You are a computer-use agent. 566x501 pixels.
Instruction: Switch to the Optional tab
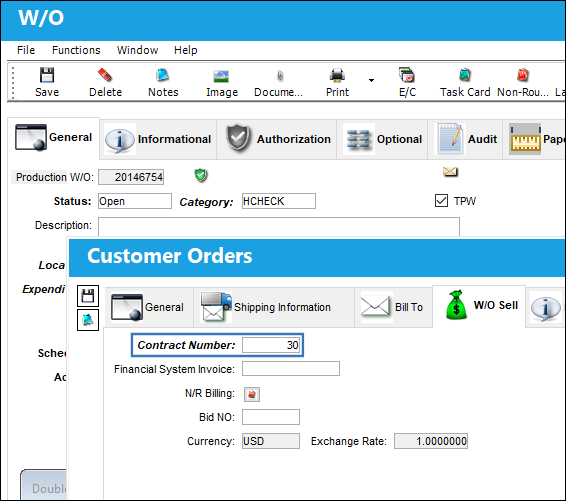pyautogui.click(x=382, y=139)
